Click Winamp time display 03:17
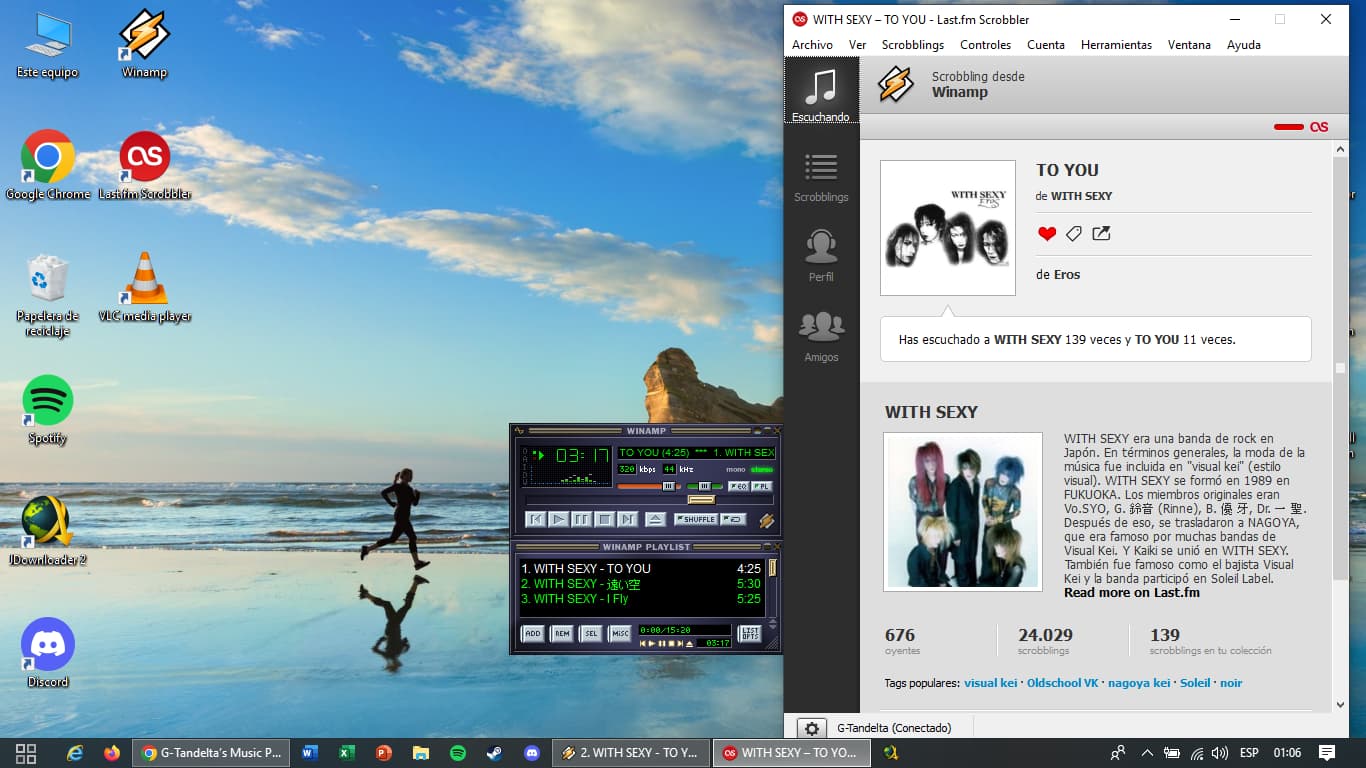Image resolution: width=1366 pixels, height=768 pixels. coord(582,456)
